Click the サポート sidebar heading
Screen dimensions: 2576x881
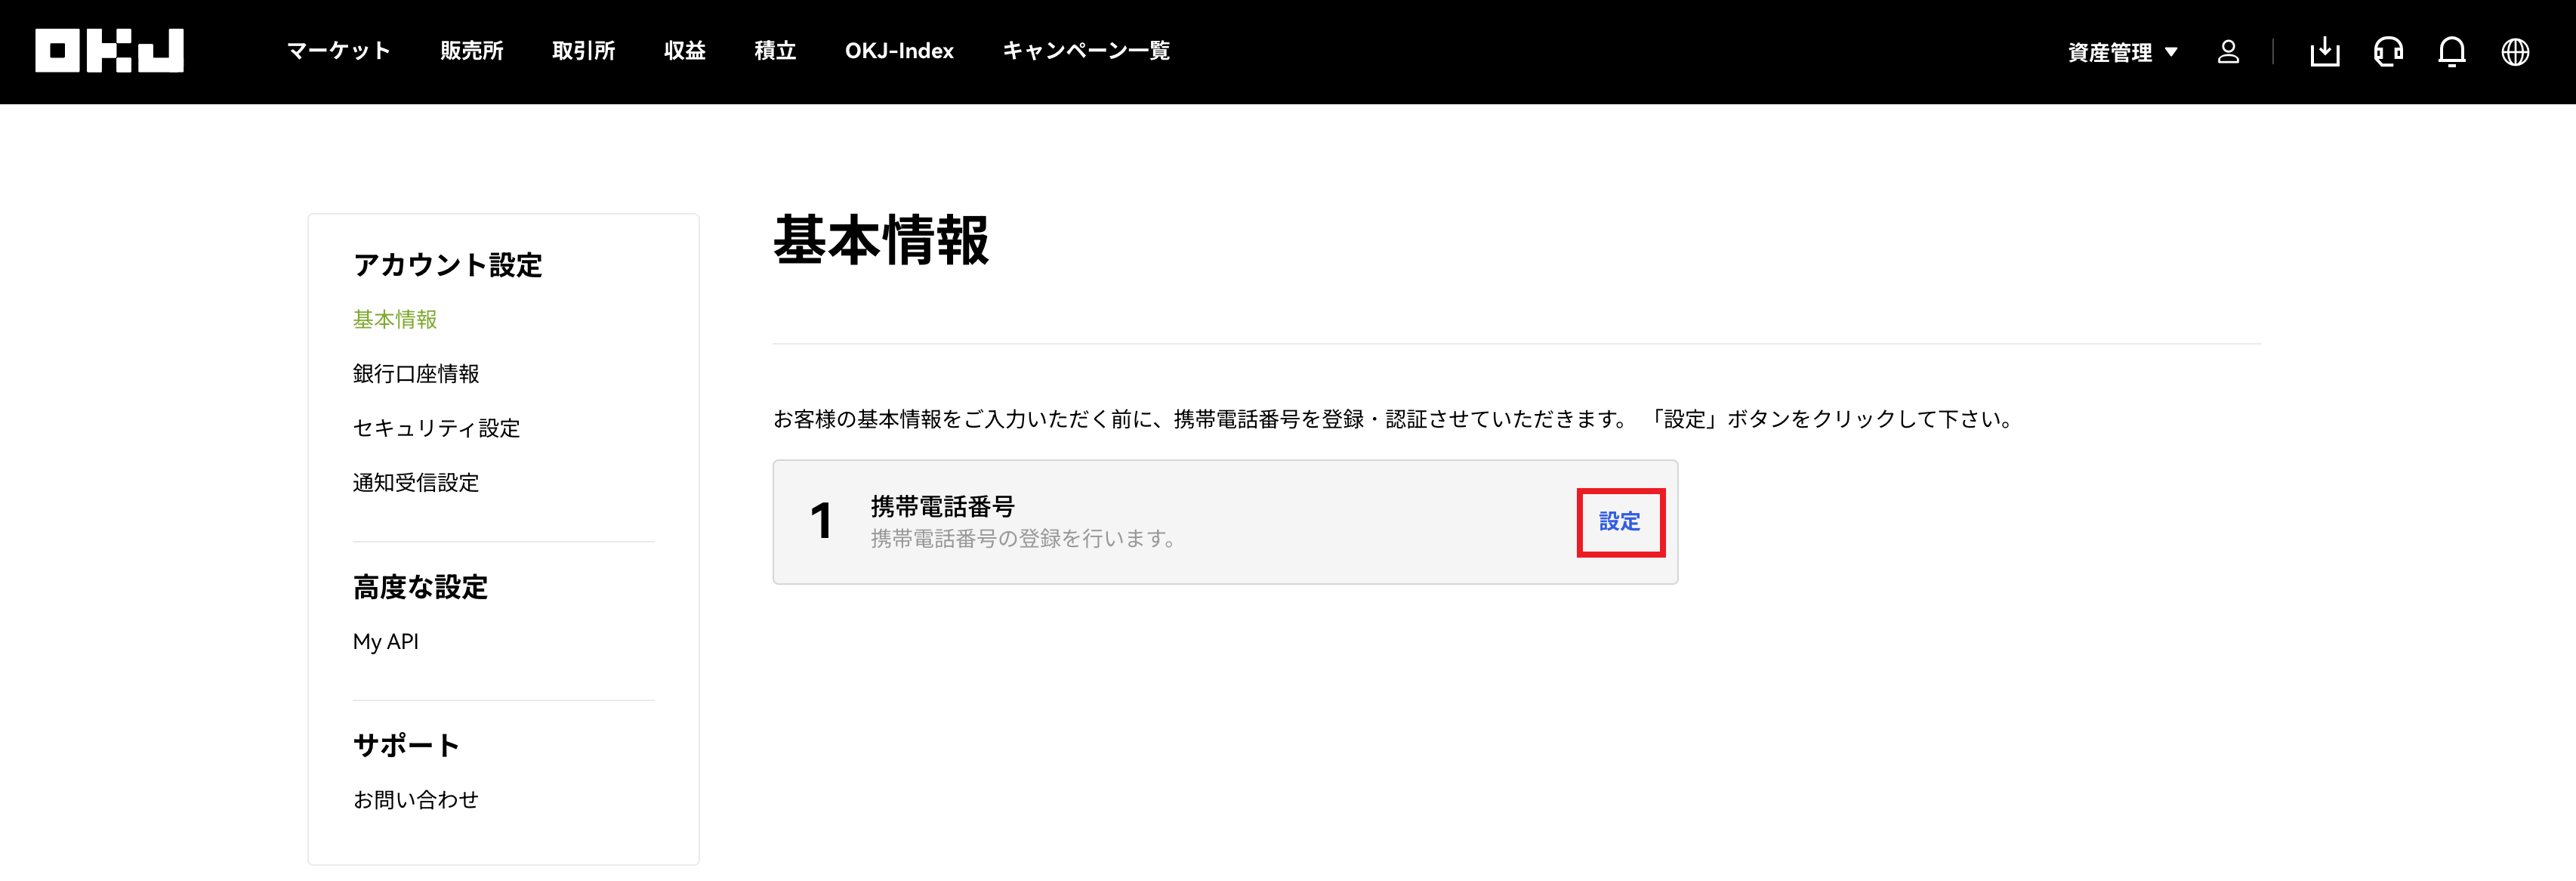(x=406, y=745)
